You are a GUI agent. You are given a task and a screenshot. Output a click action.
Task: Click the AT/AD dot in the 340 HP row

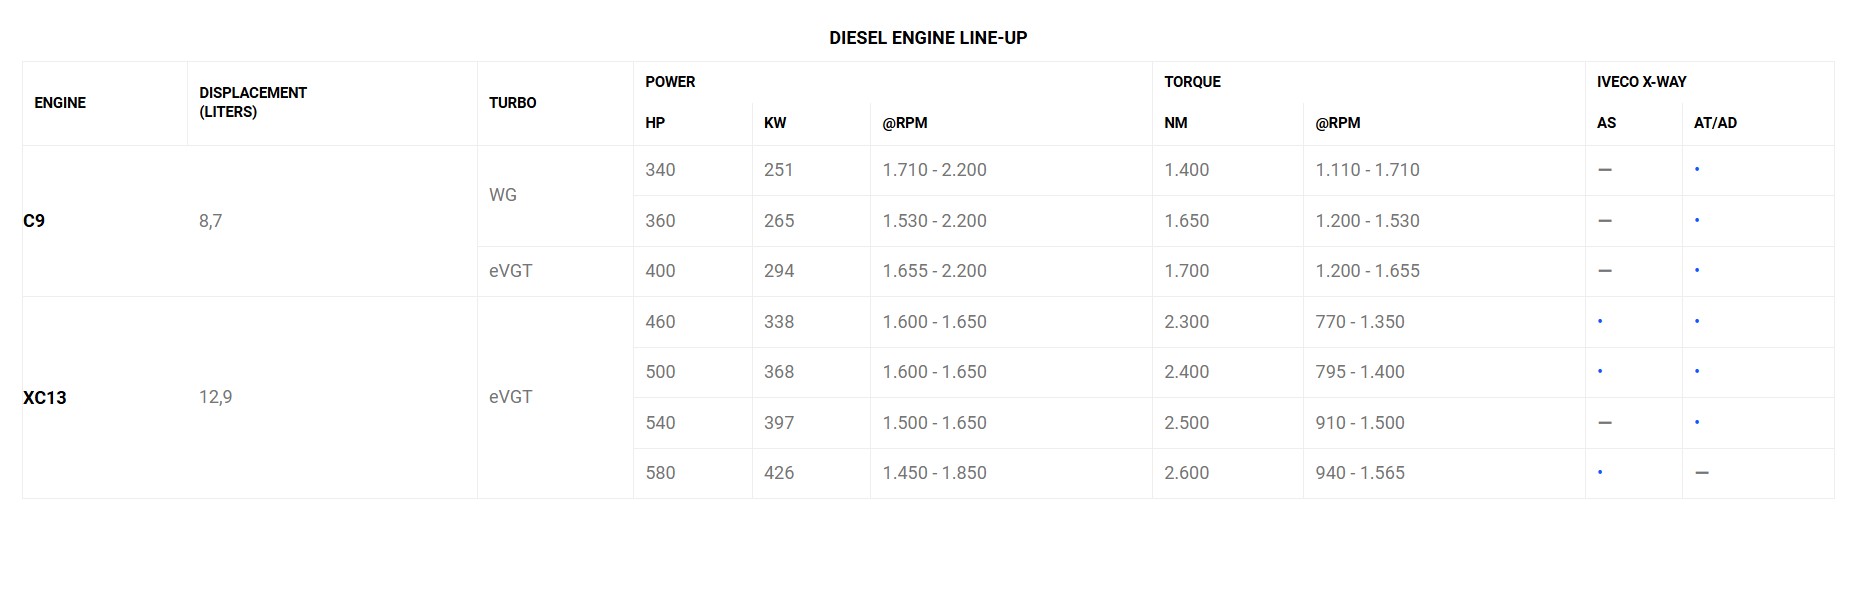1697,170
